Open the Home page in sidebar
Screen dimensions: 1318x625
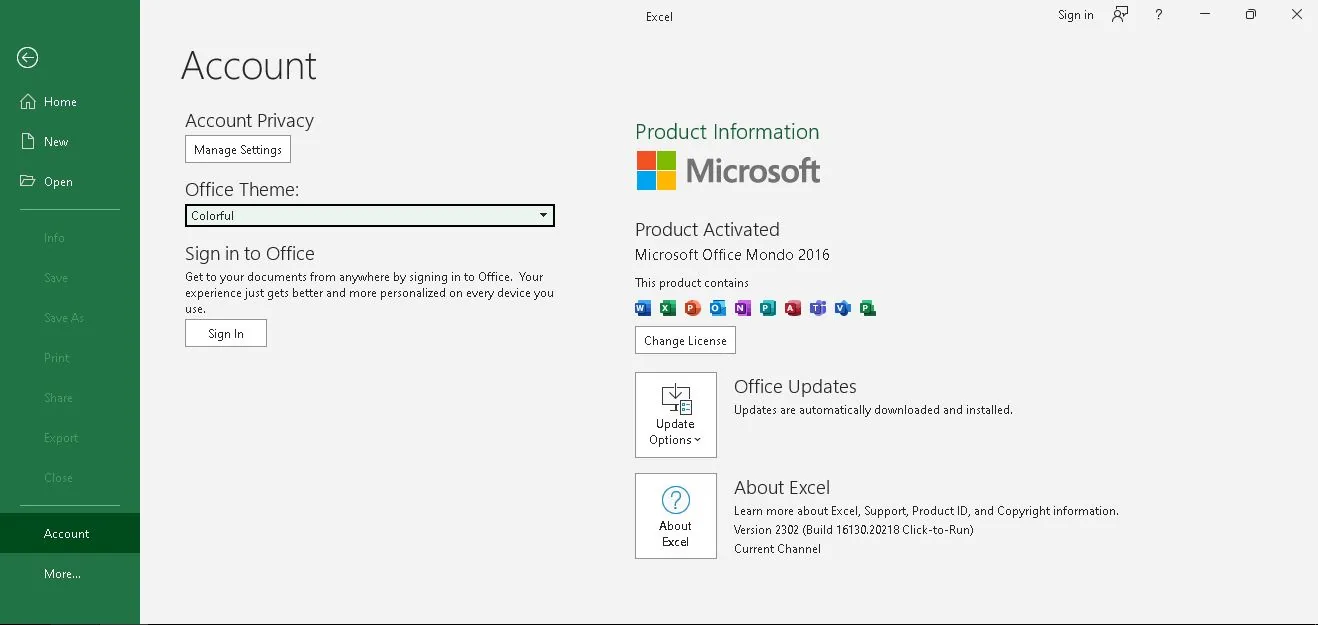pyautogui.click(x=70, y=102)
